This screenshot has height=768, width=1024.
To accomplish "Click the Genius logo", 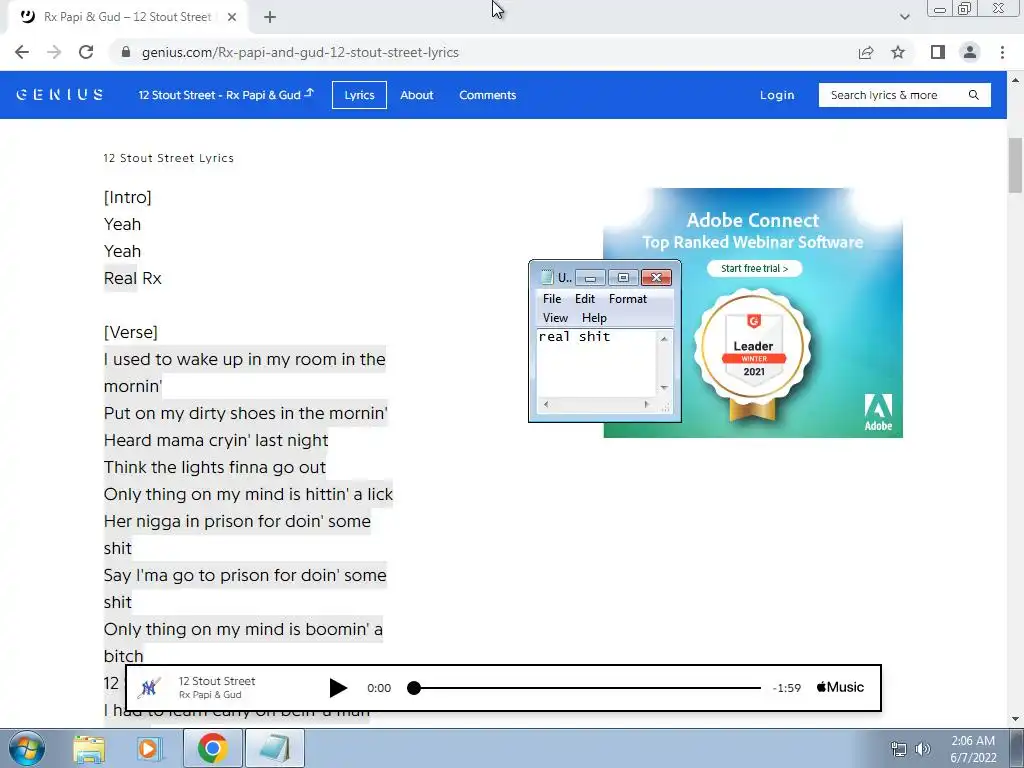I will click(x=59, y=95).
